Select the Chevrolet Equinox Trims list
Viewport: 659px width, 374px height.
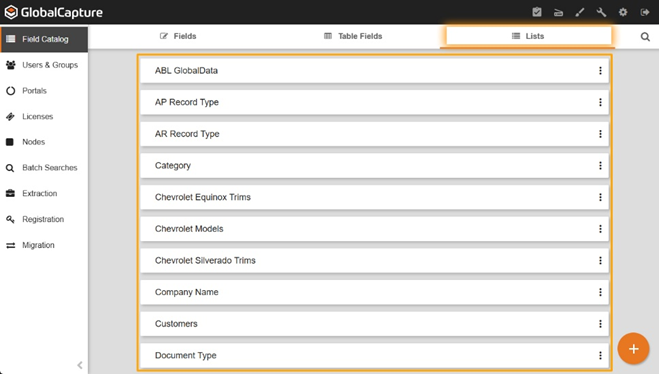(x=374, y=197)
